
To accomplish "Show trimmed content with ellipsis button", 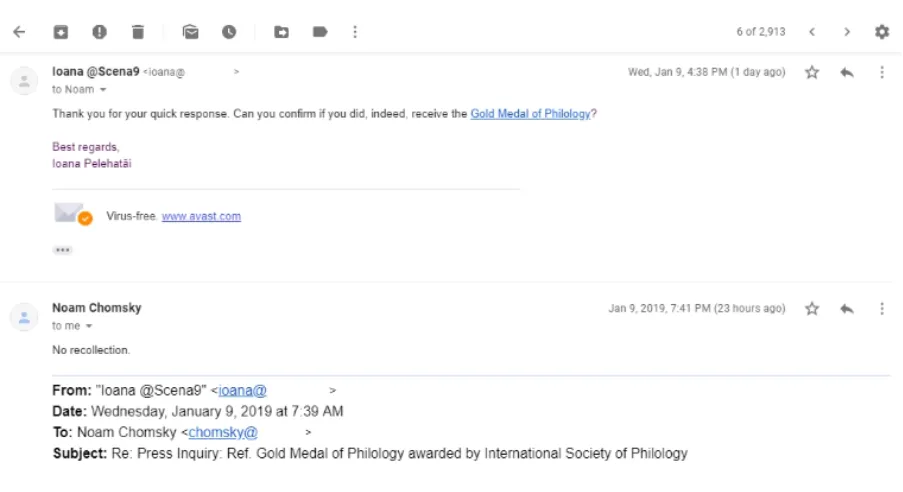I will 63,250.
